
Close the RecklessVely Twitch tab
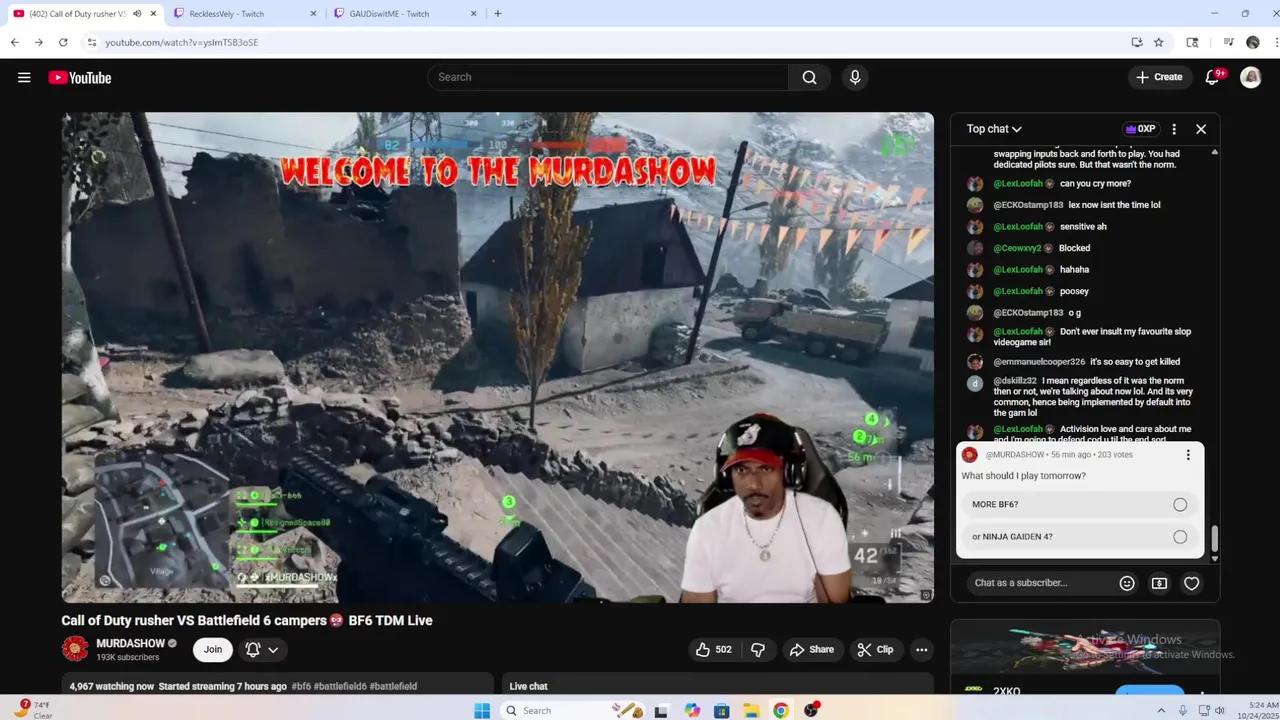coord(313,14)
